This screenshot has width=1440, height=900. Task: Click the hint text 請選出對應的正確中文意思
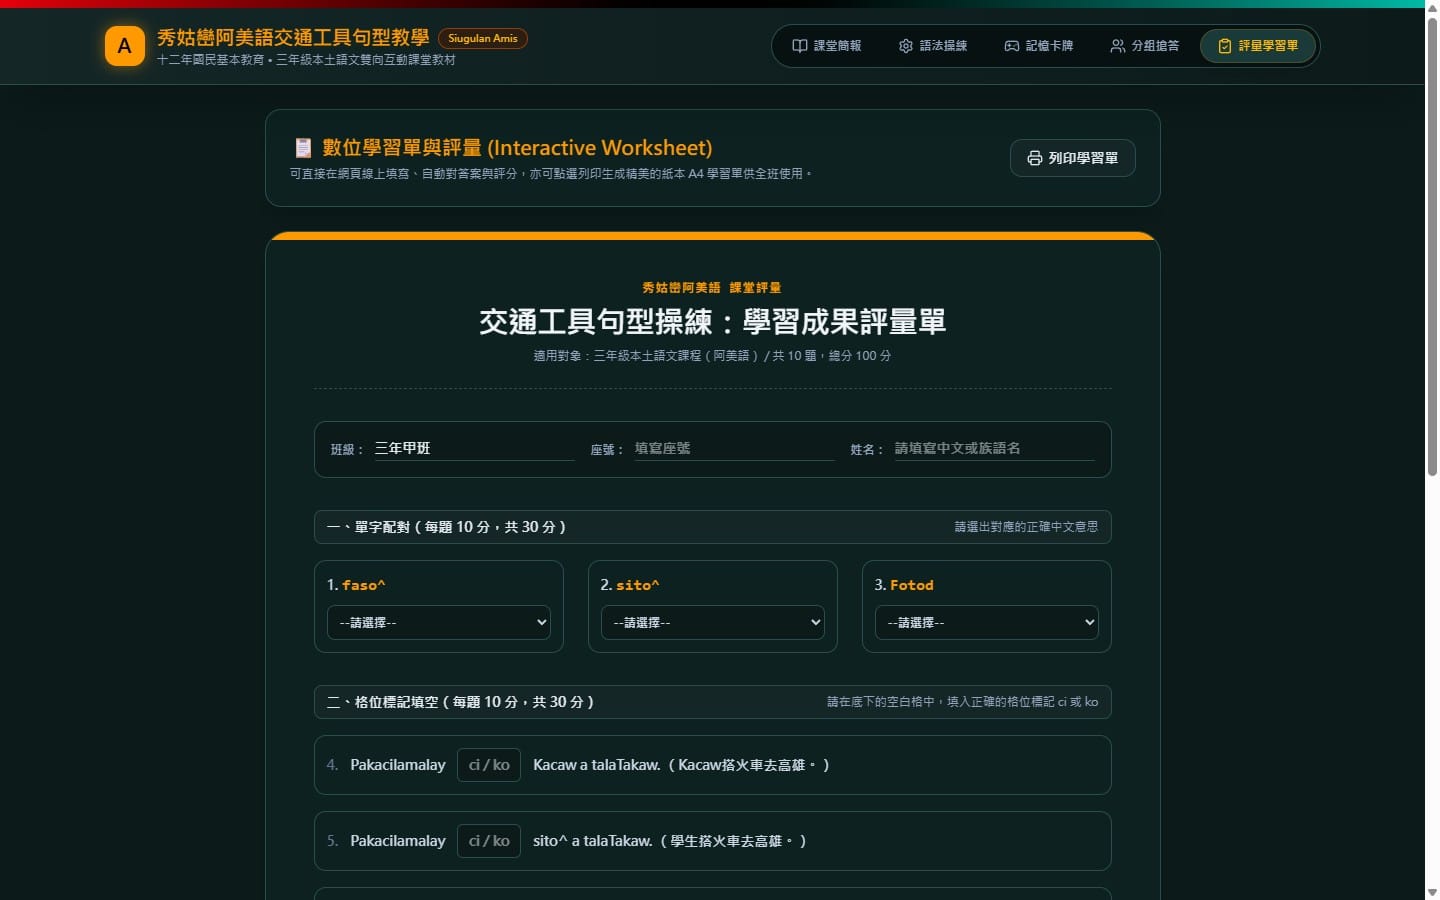coord(1026,527)
